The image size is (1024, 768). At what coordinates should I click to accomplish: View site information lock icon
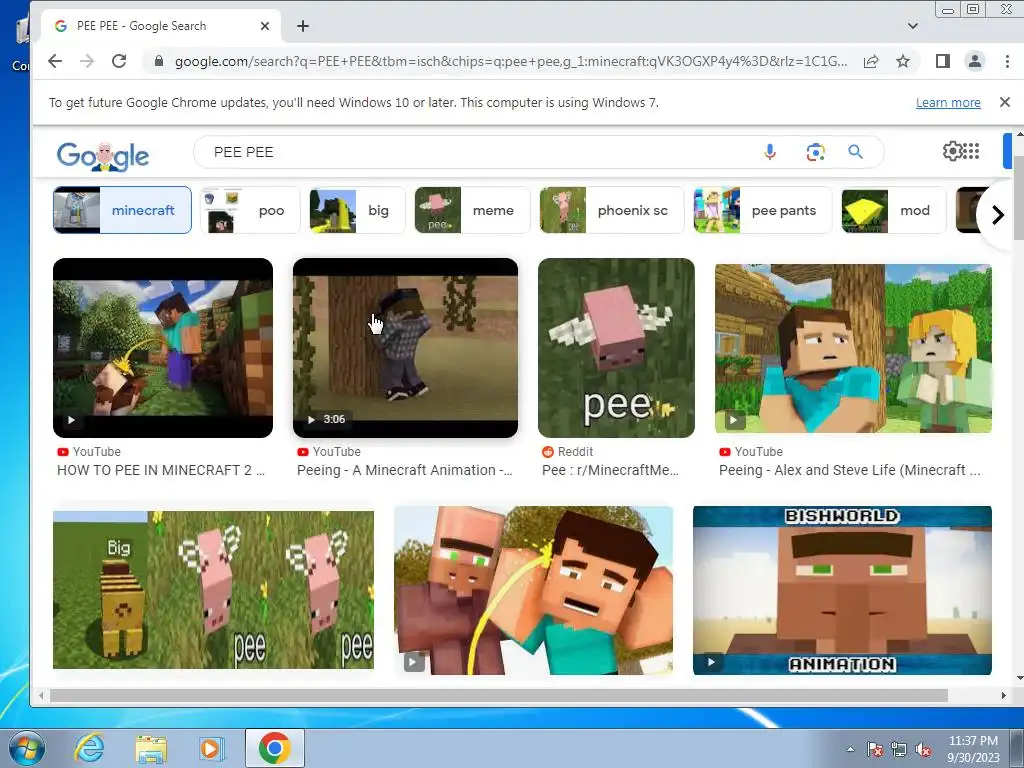[x=158, y=61]
